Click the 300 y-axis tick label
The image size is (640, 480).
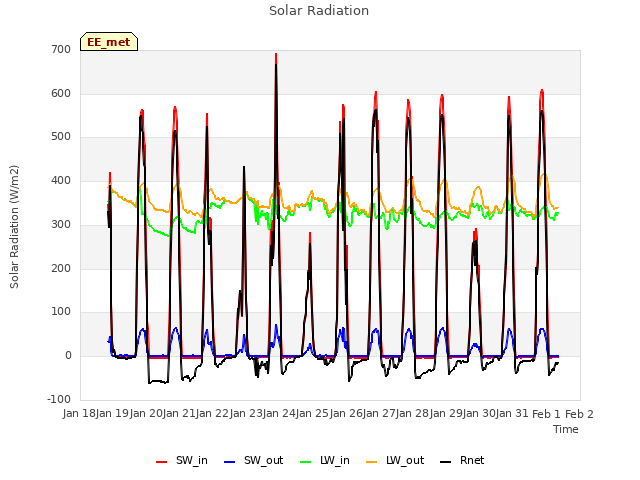[x=61, y=224]
